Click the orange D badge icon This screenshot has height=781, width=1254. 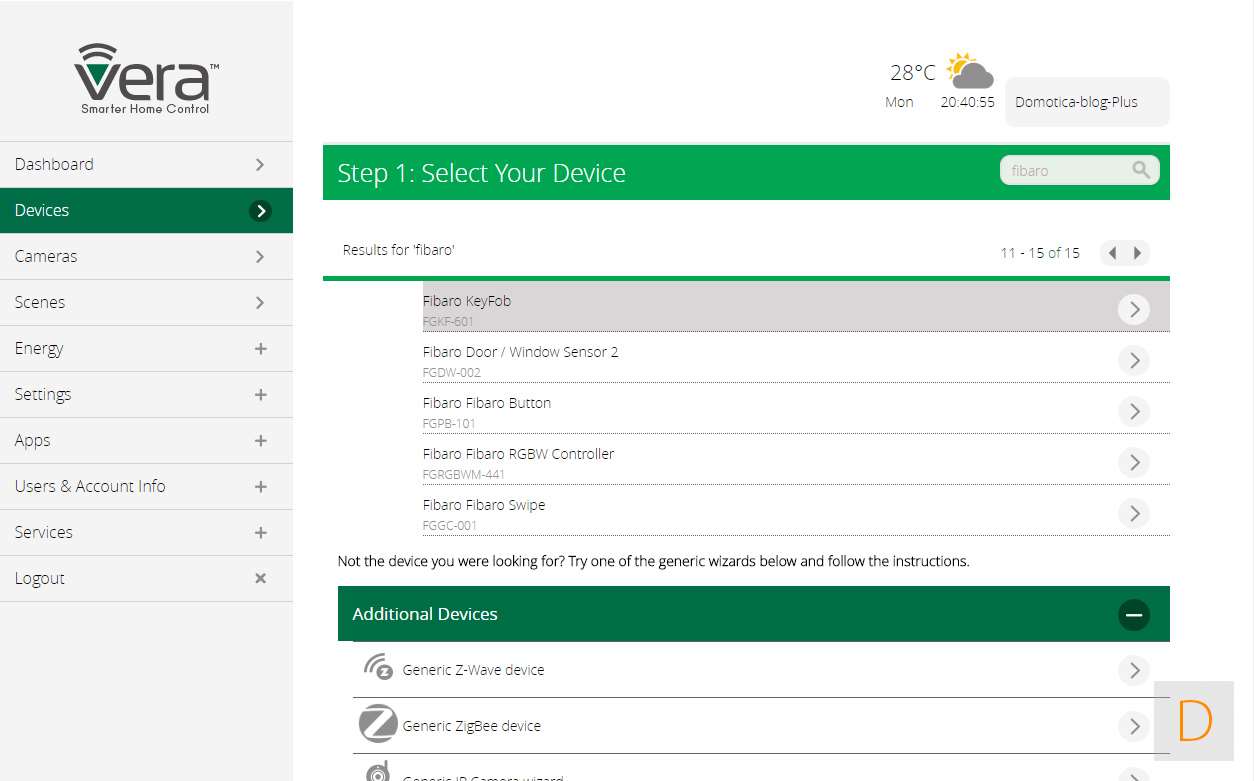point(1194,721)
